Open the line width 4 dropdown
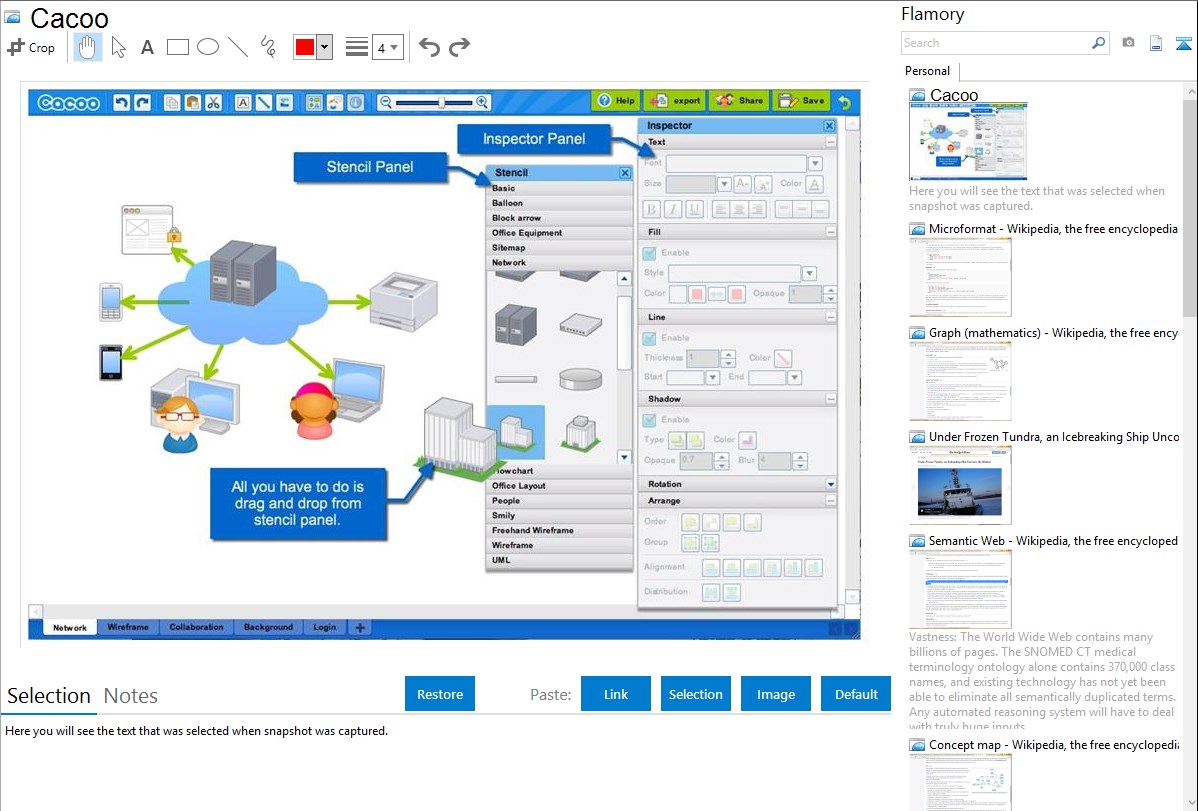The width and height of the screenshot is (1198, 811). tap(387, 47)
